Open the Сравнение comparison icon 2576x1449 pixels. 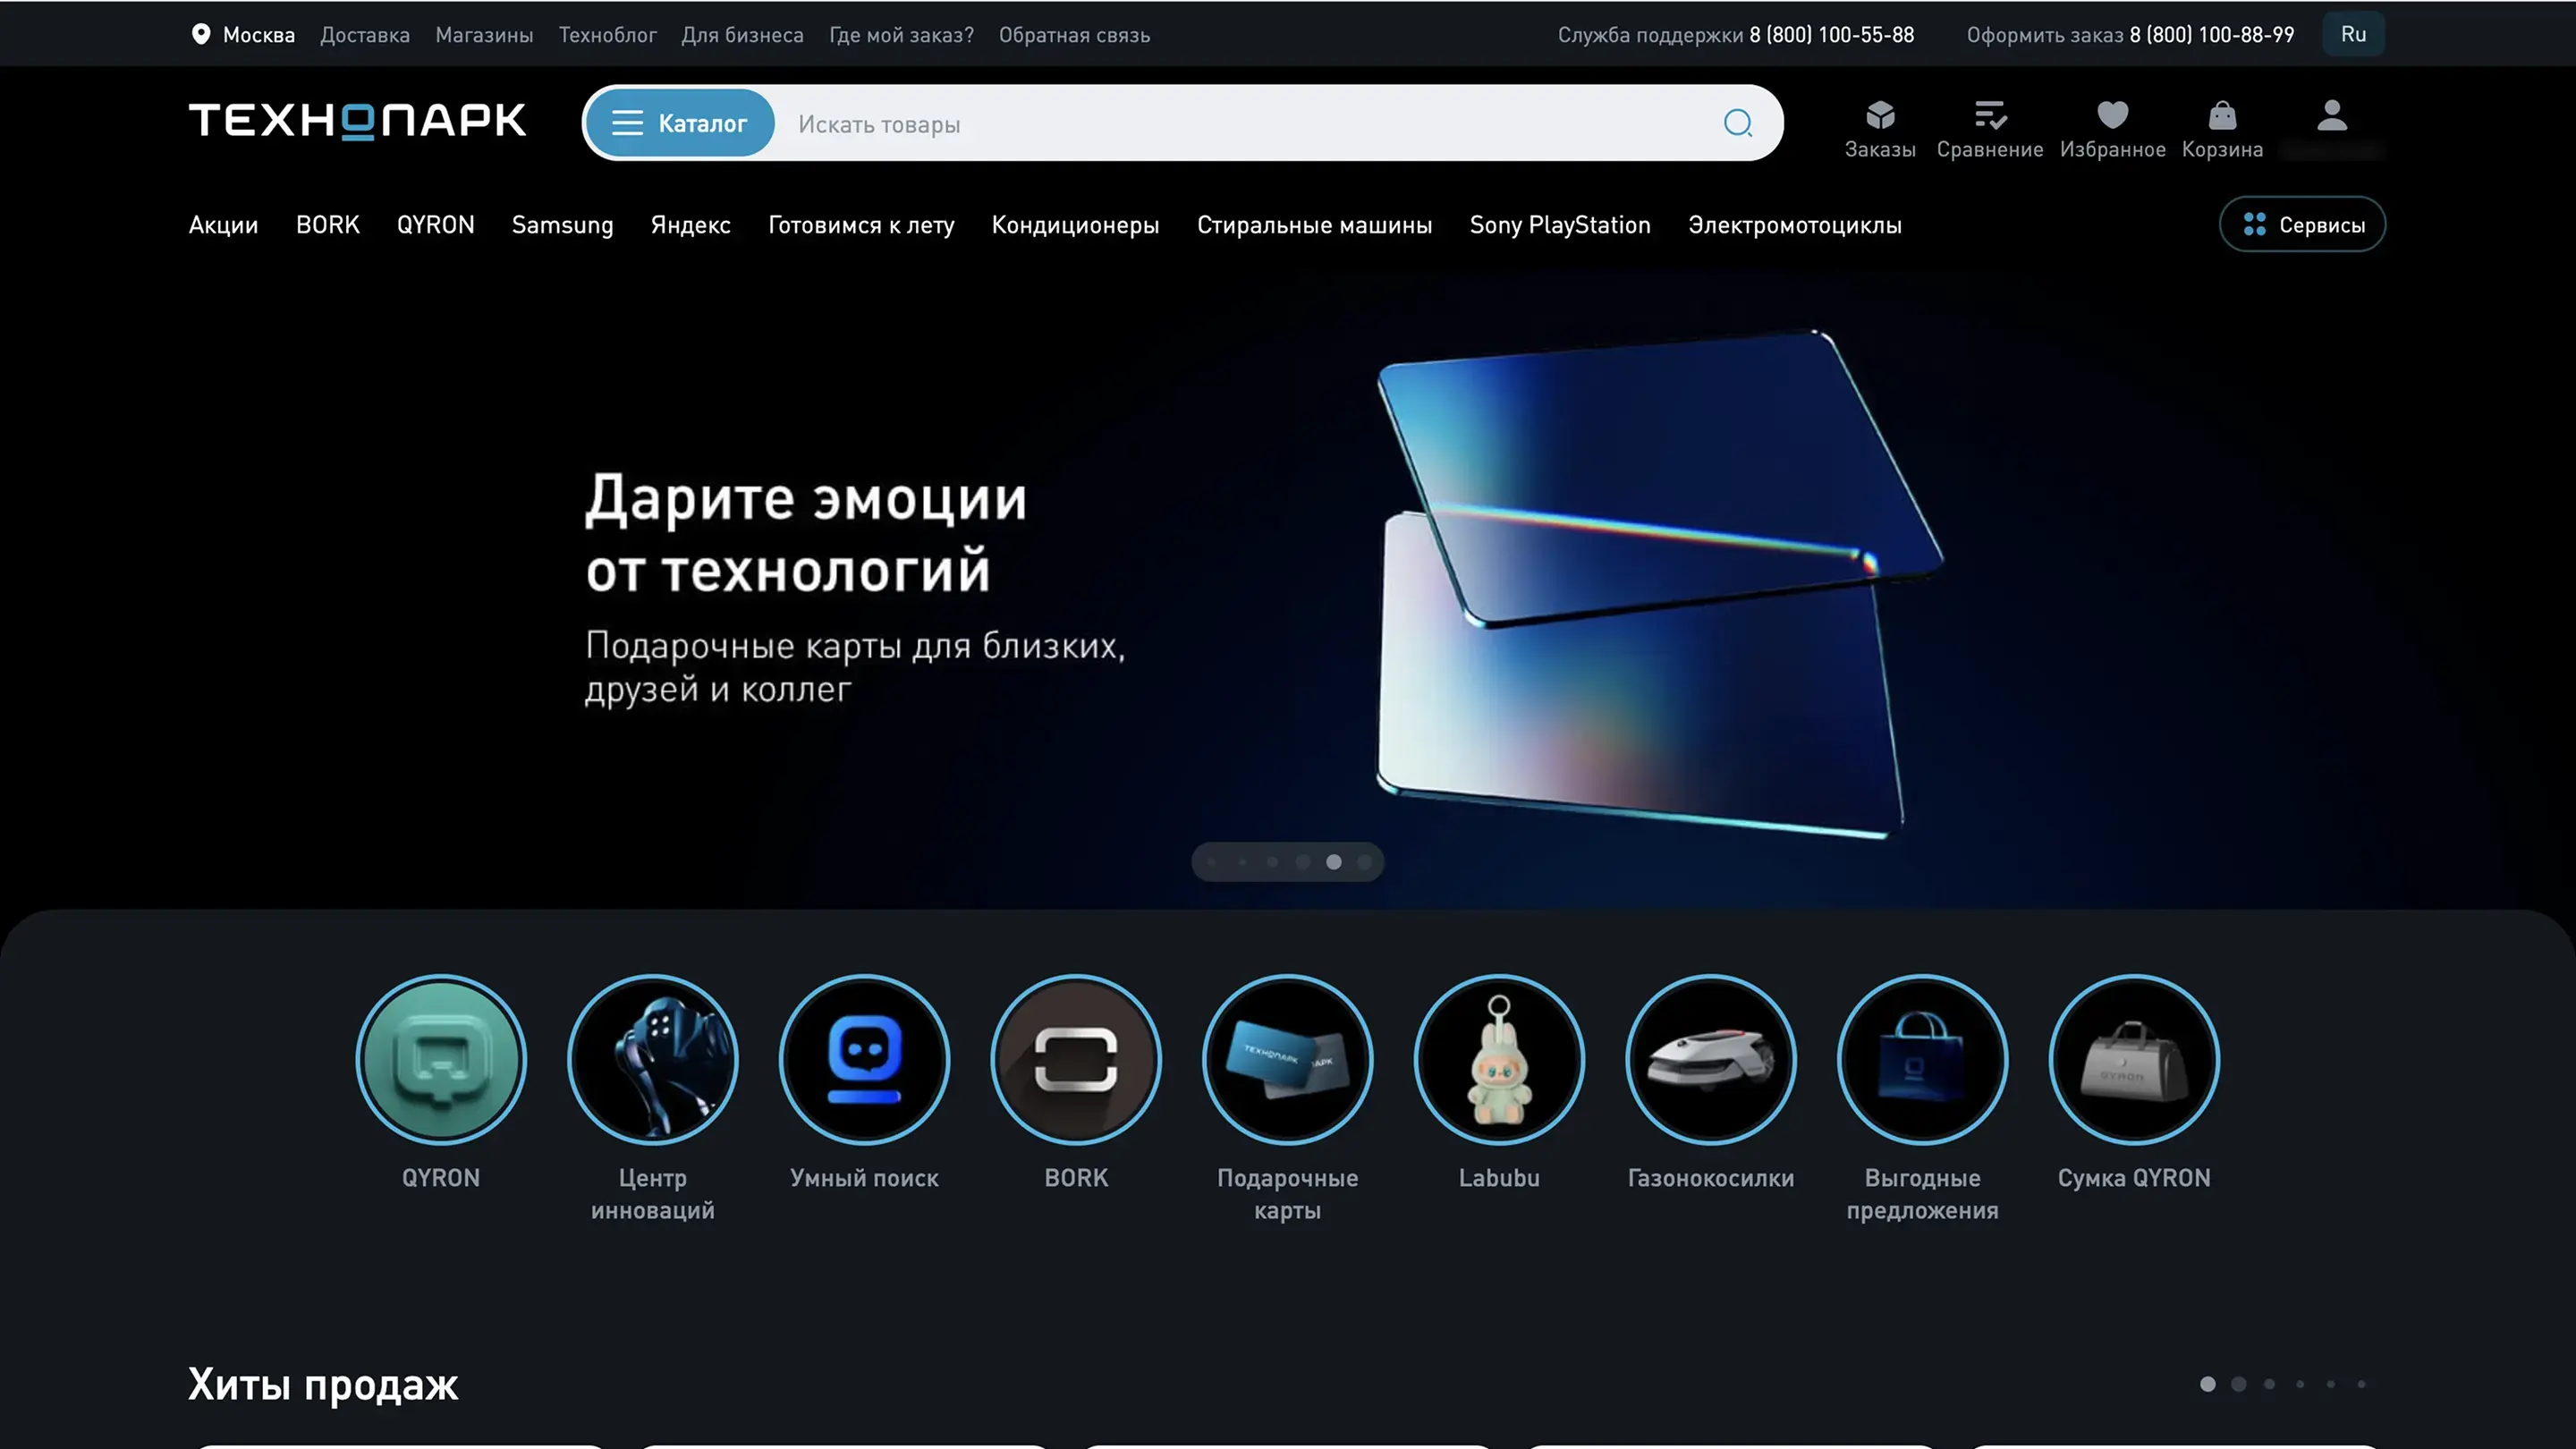(x=1989, y=116)
